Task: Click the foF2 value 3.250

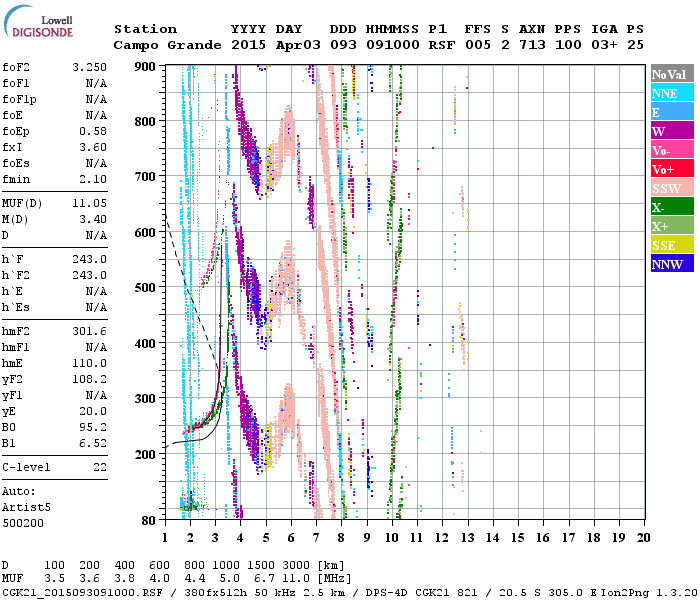Action: click(x=89, y=67)
